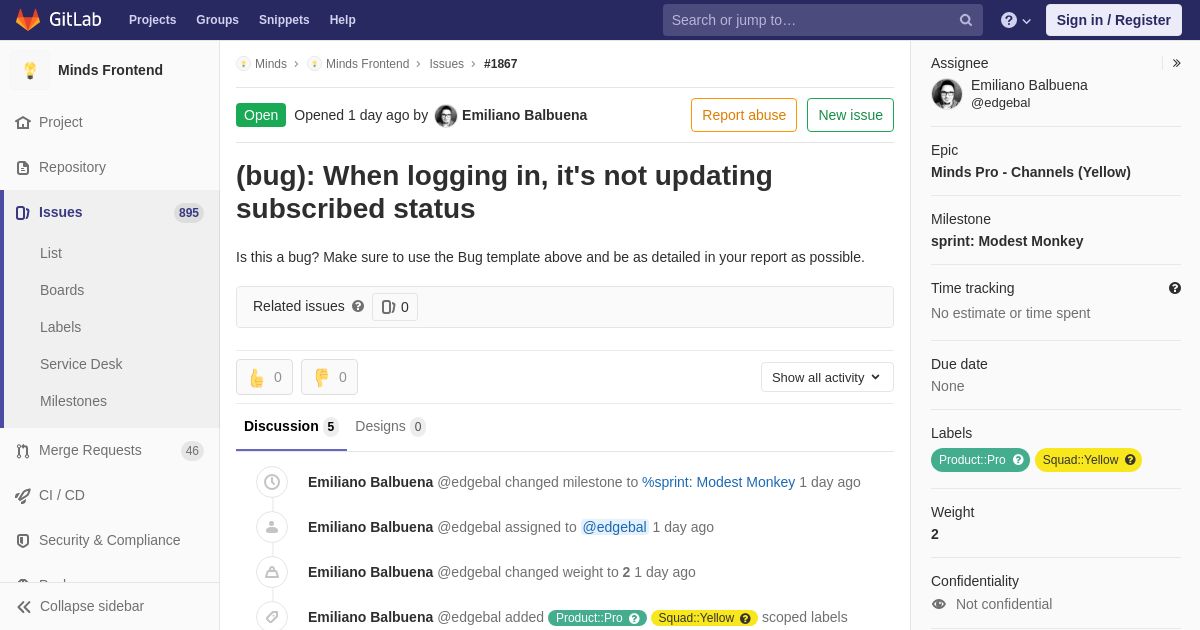
Task: Click the Product::Pro label help icon in sidebar
Action: point(1018,460)
